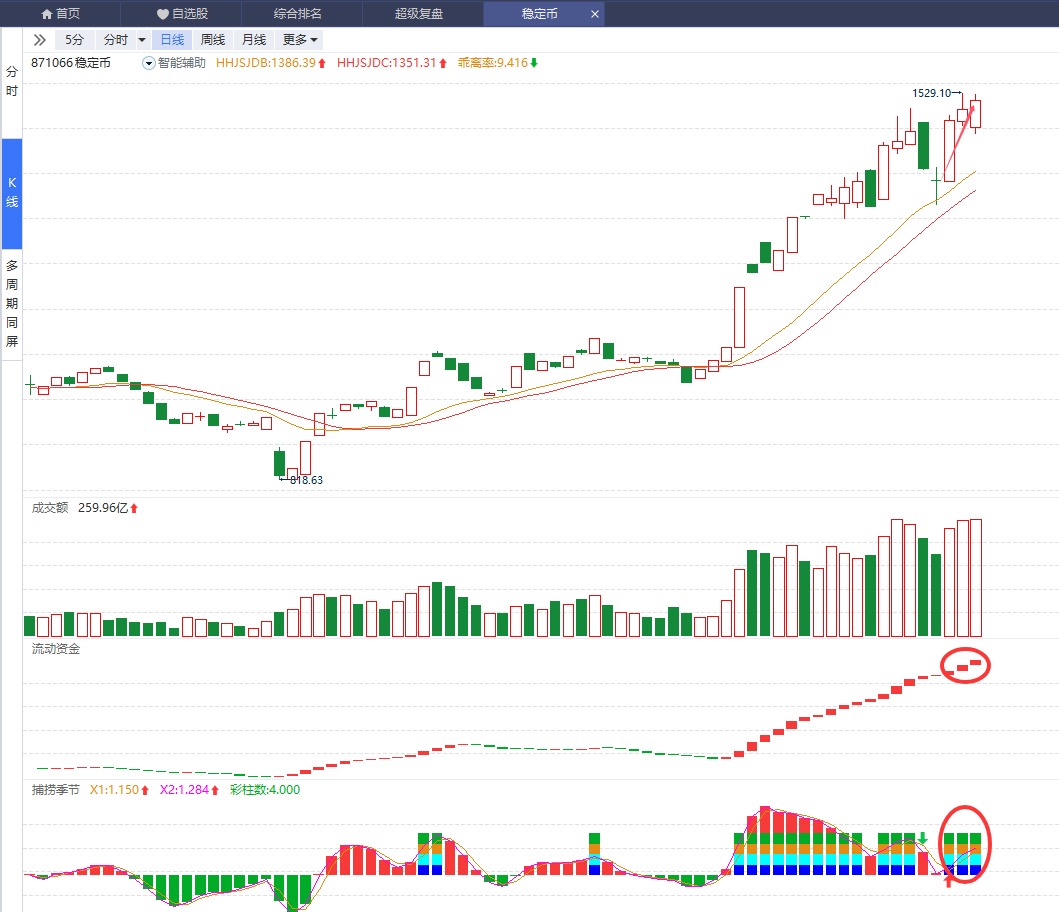The height and width of the screenshot is (912, 1059).
Task: Select the 周线 weekly period
Action: 213,40
